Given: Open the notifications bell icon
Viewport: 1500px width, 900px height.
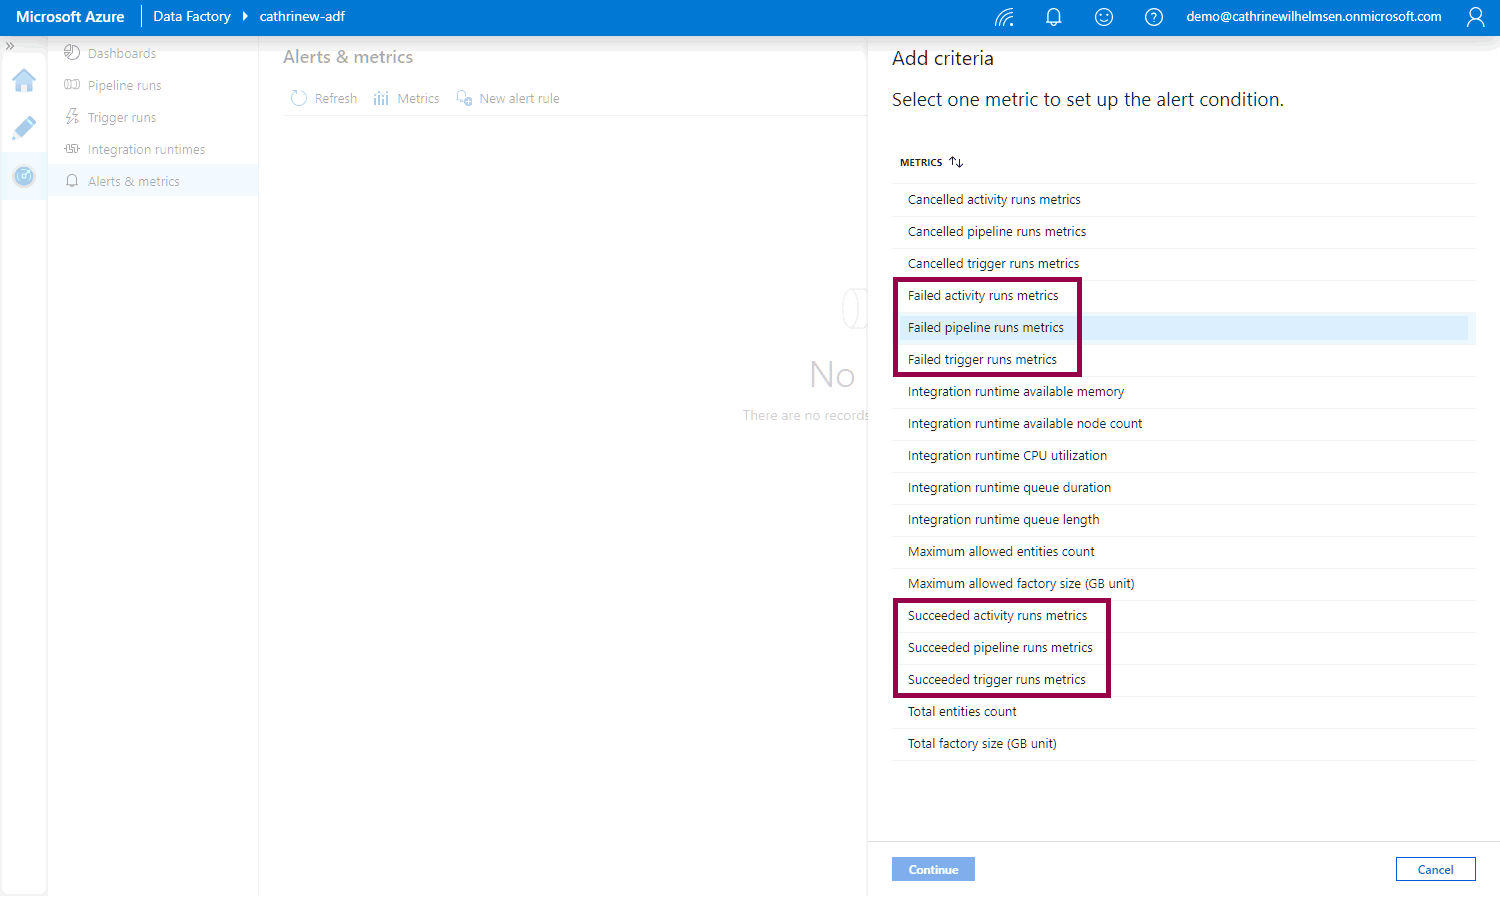Looking at the screenshot, I should click(1053, 17).
